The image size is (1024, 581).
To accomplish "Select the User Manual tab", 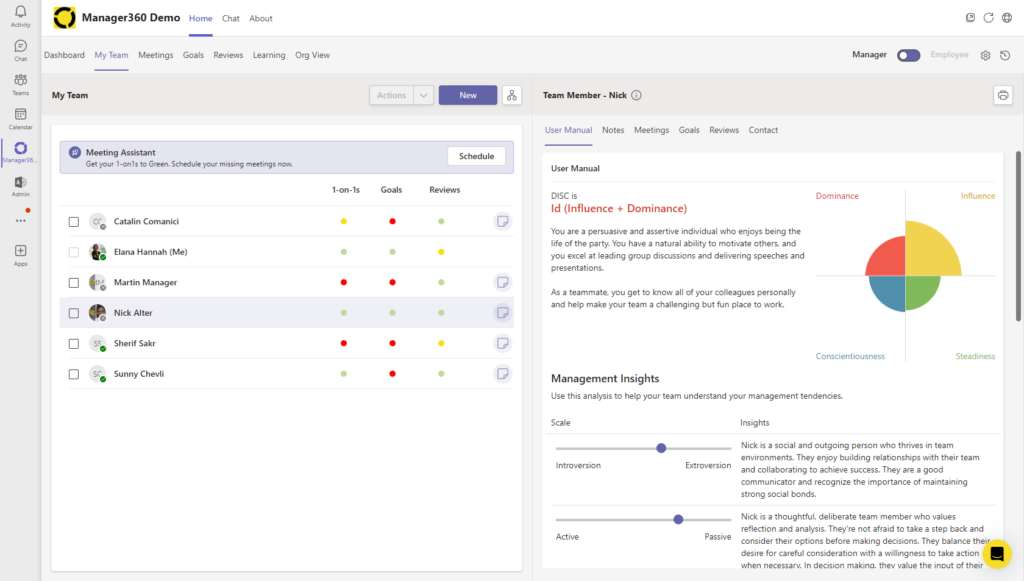I will click(568, 130).
